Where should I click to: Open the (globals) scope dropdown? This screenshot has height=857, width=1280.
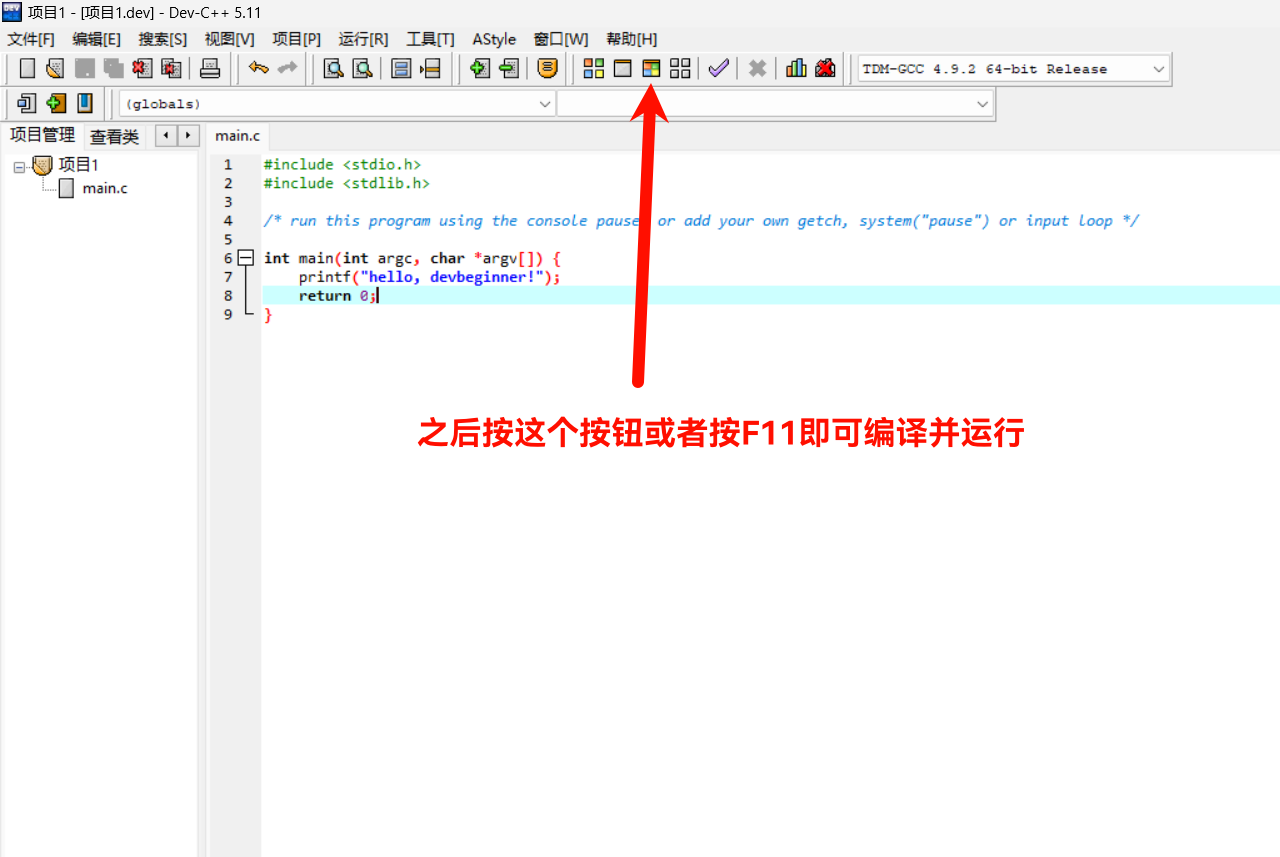click(x=337, y=104)
